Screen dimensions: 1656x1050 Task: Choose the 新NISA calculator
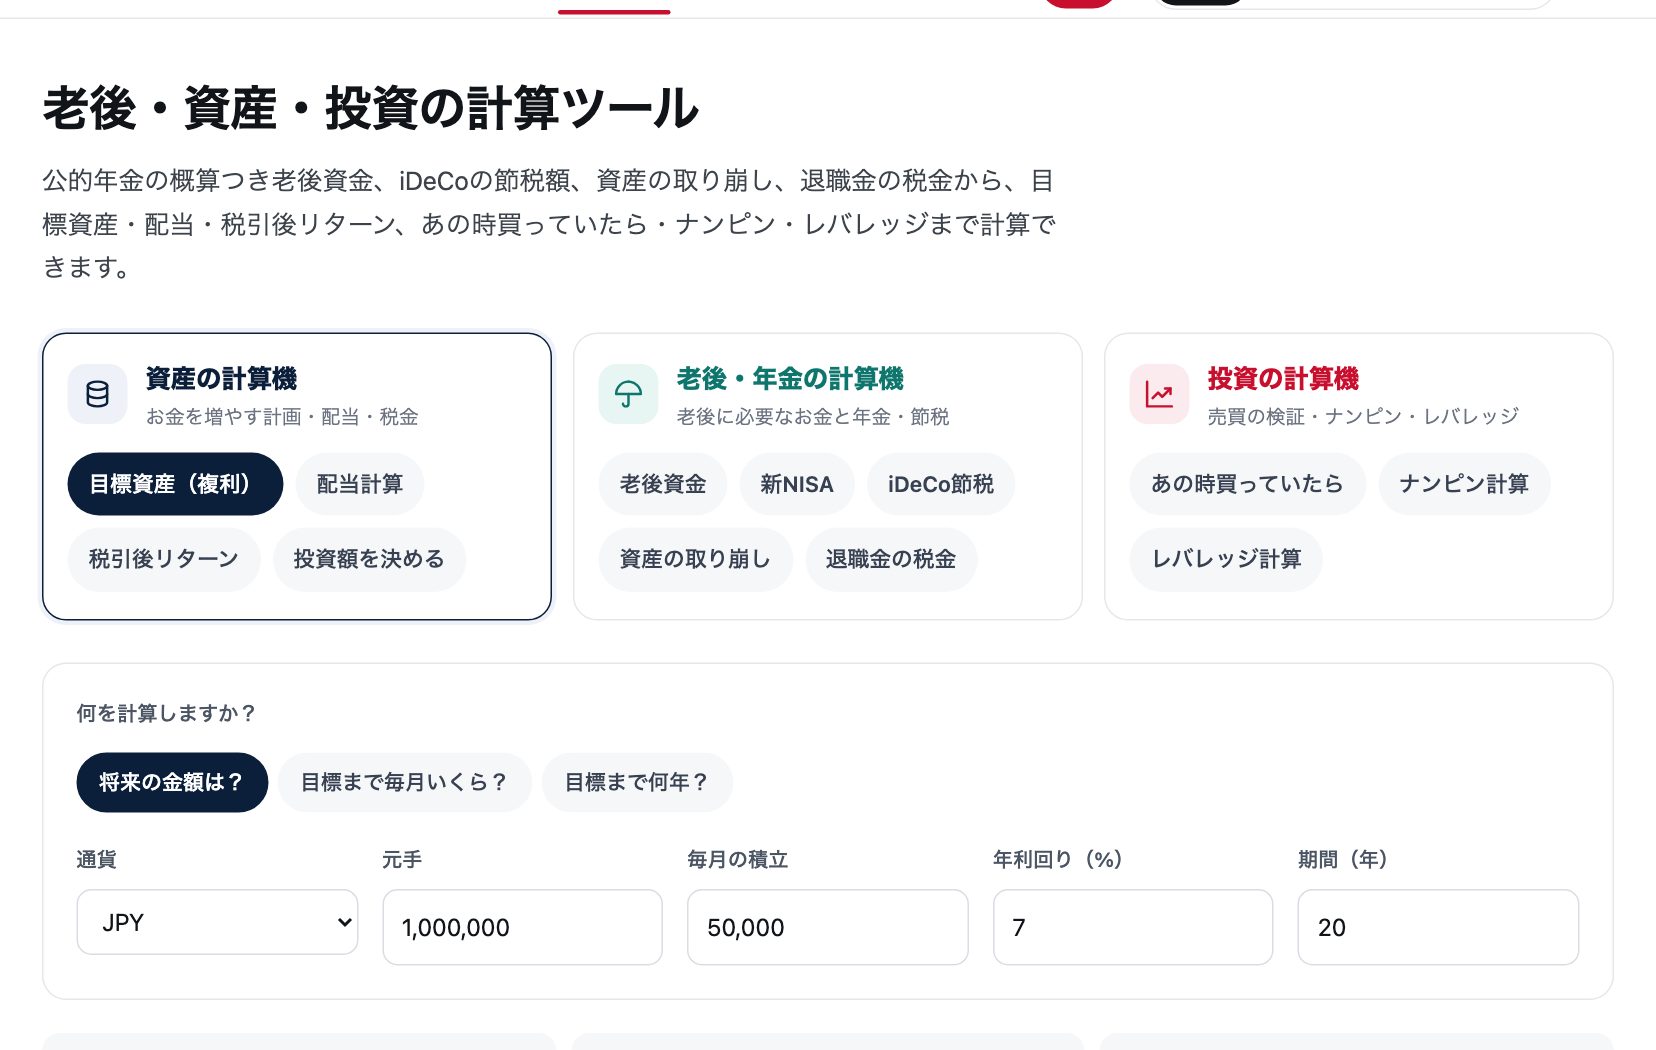[797, 484]
